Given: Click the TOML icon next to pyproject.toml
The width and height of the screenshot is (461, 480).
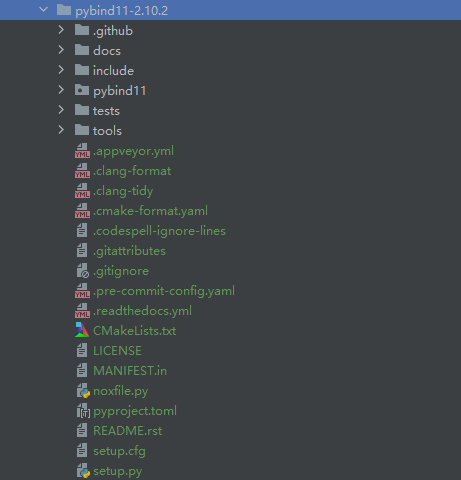Looking at the screenshot, I should click(x=83, y=411).
